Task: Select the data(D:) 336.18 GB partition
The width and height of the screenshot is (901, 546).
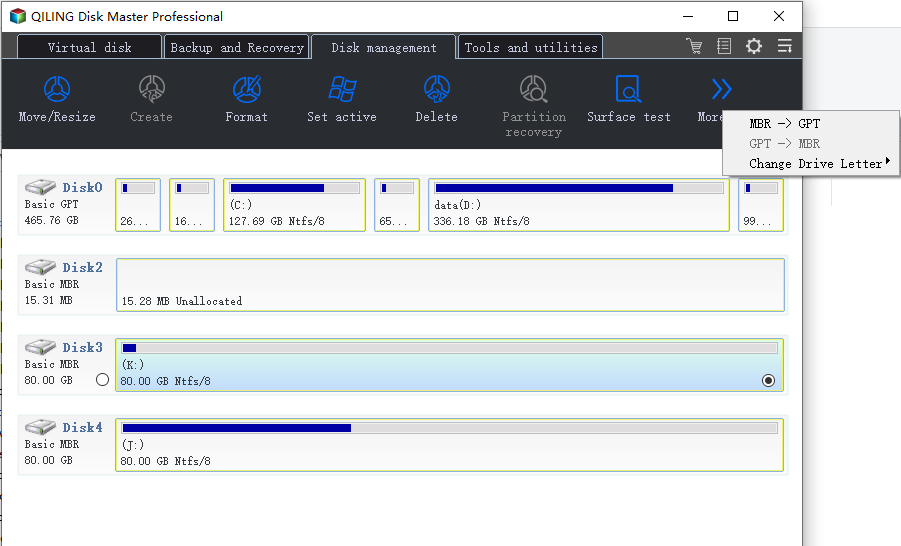Action: 579,205
